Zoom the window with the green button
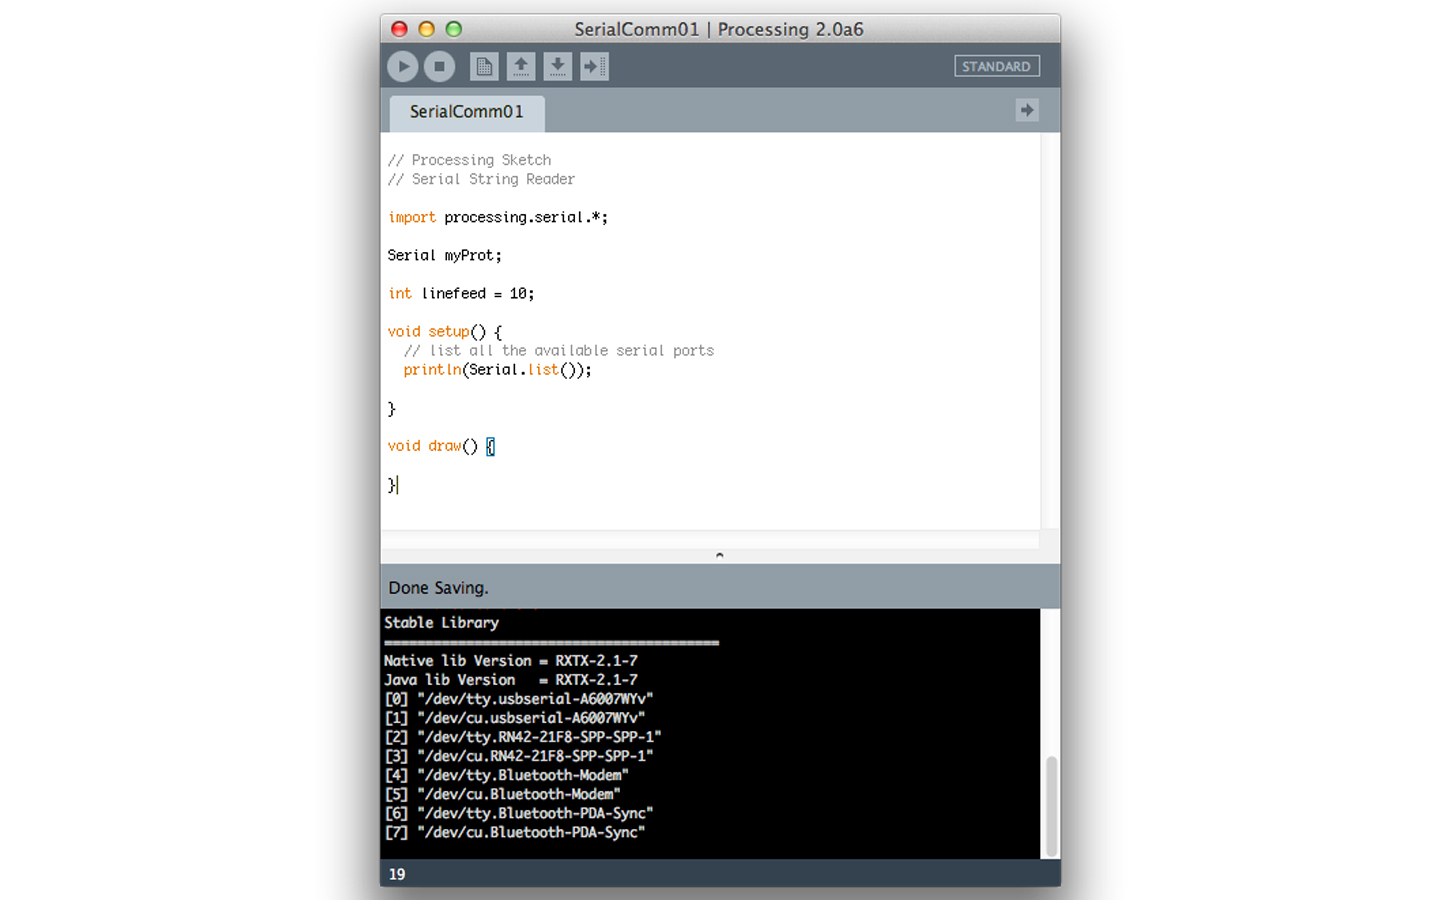Screen dimensions: 1440x900 click(453, 29)
